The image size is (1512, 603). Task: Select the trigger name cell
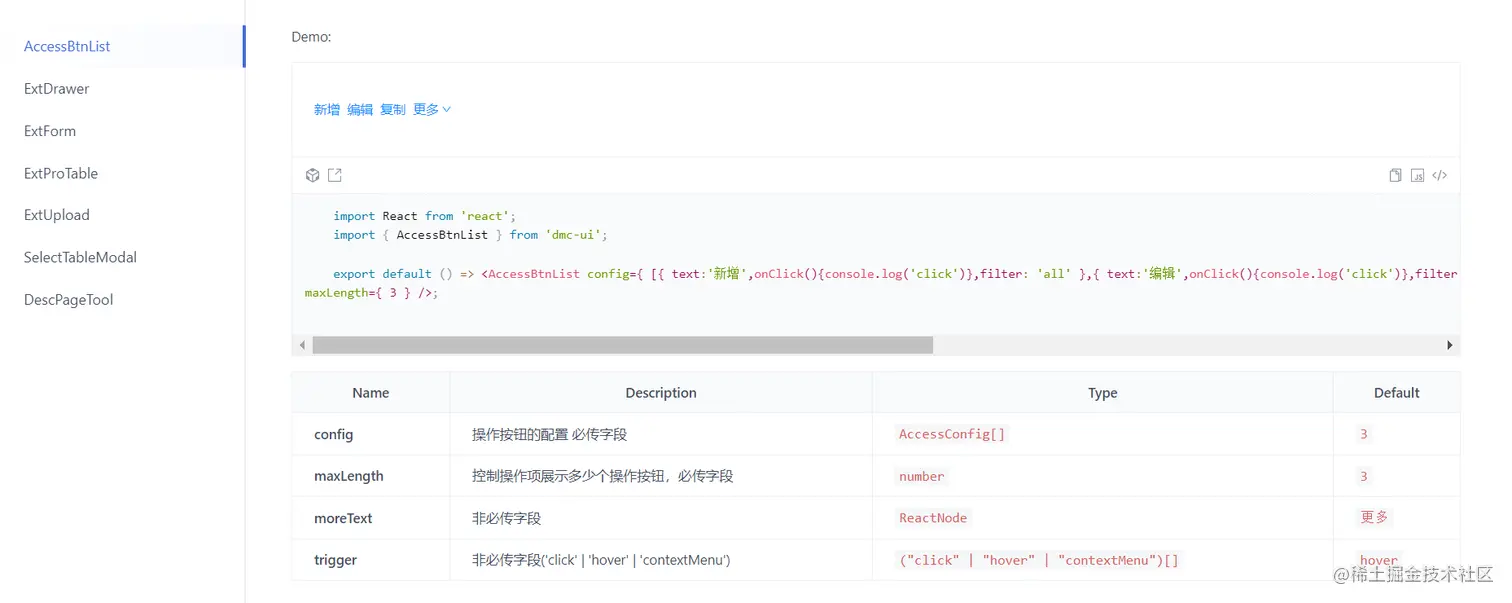(x=371, y=560)
